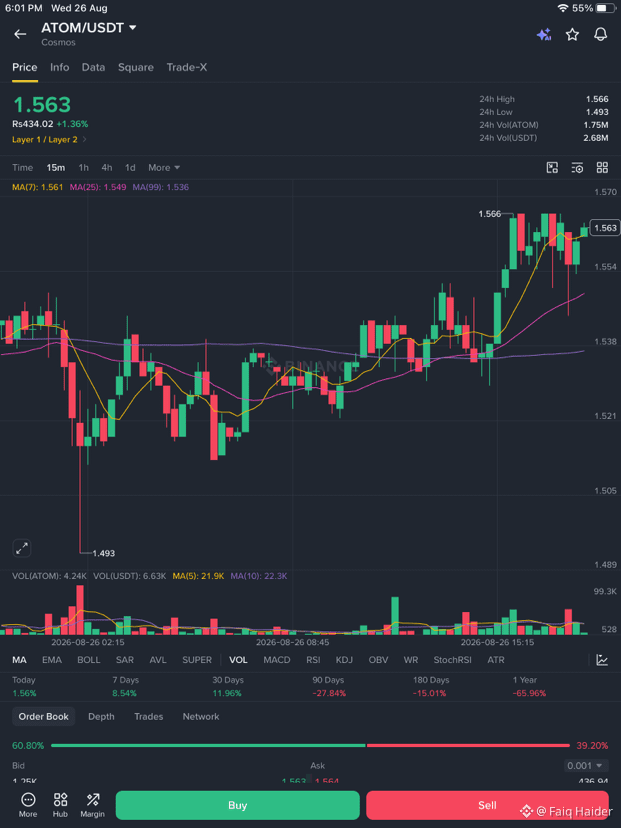
Task: Tap the 1.493 low price marker
Action: [x=104, y=553]
